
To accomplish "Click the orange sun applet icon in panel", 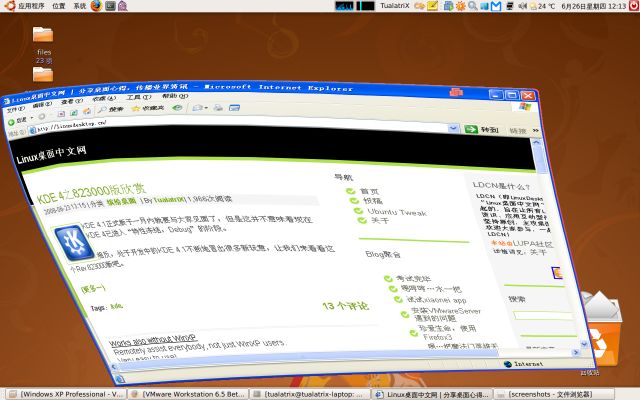I will point(460,6).
